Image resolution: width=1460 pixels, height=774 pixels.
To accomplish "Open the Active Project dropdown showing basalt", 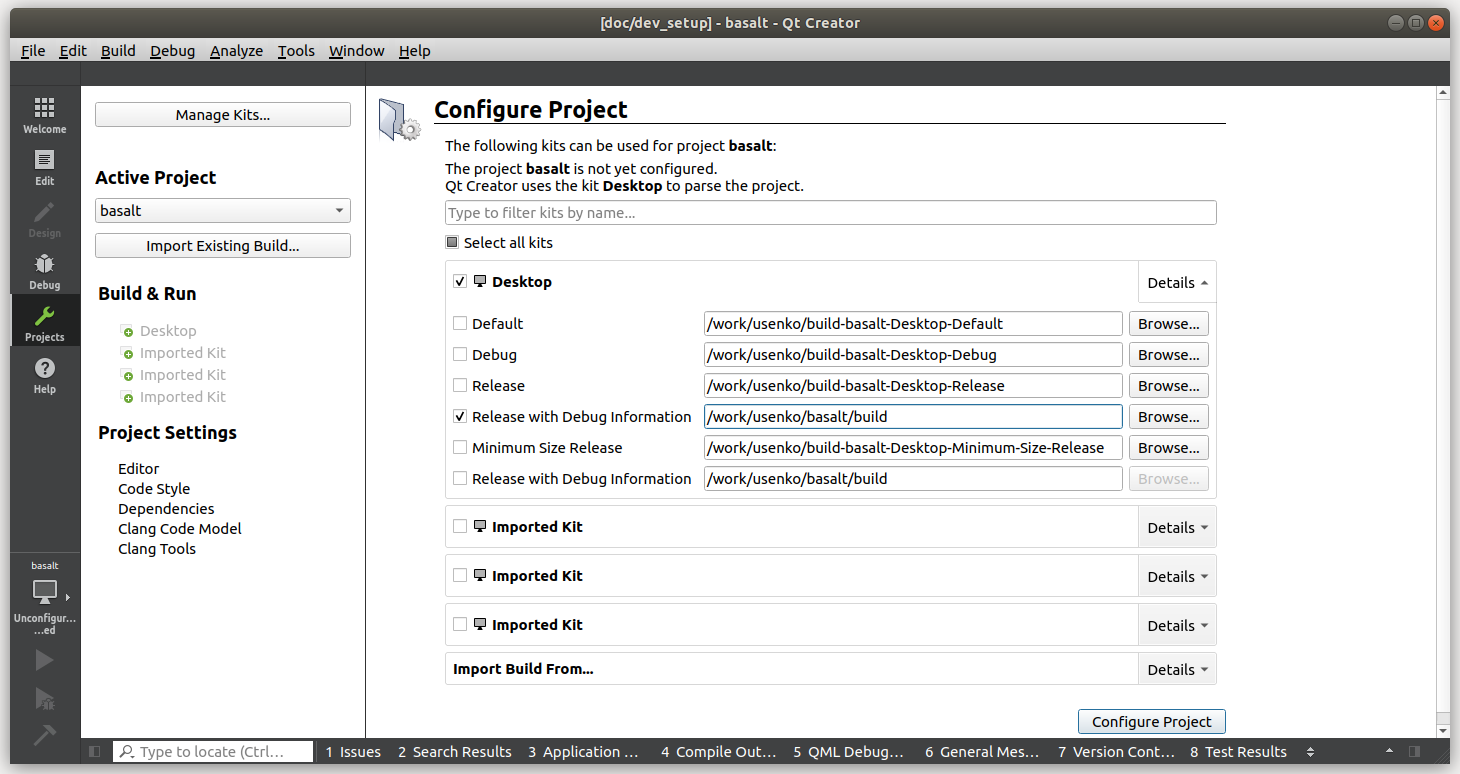I will pos(222,210).
